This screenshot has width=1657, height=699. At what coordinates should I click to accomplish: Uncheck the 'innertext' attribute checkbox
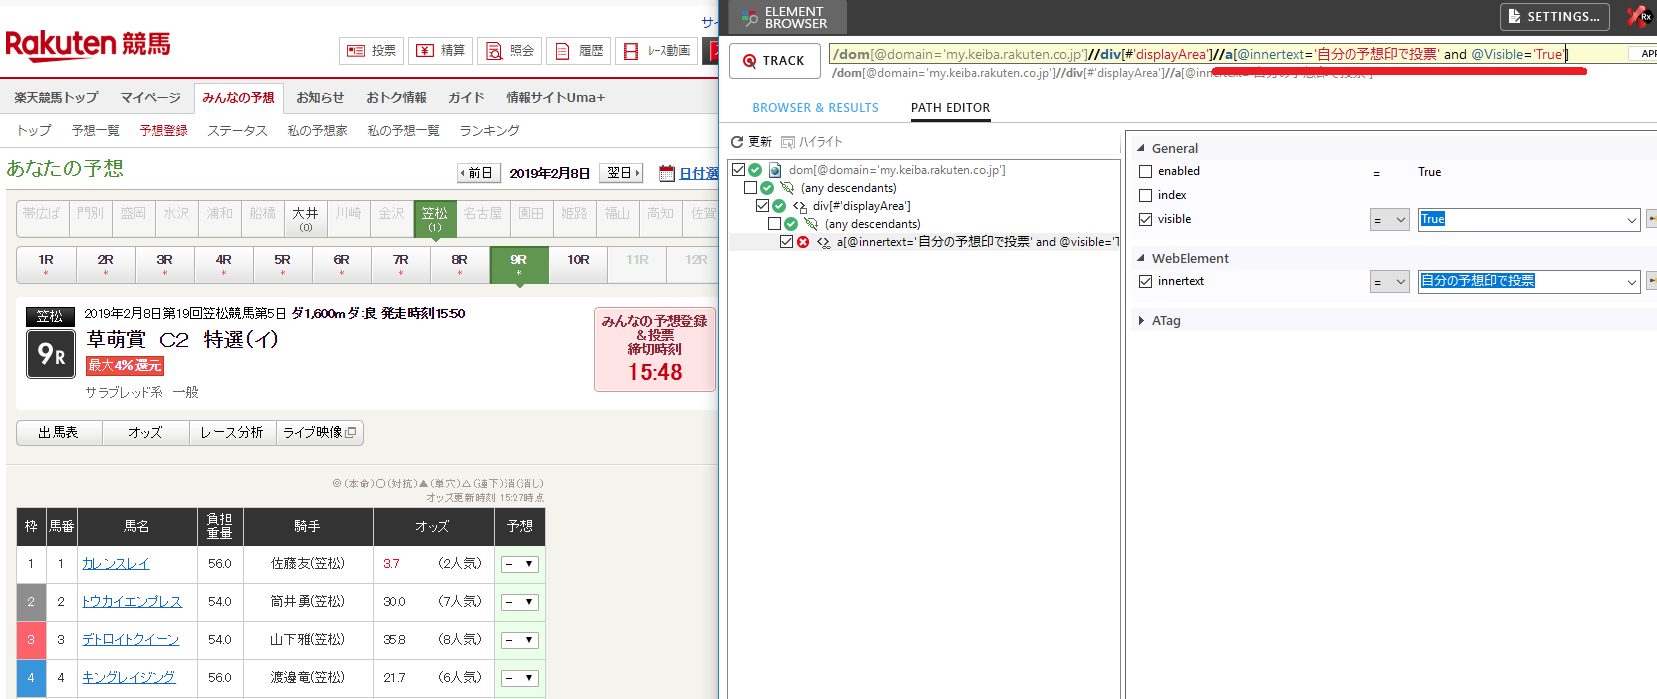(1146, 282)
